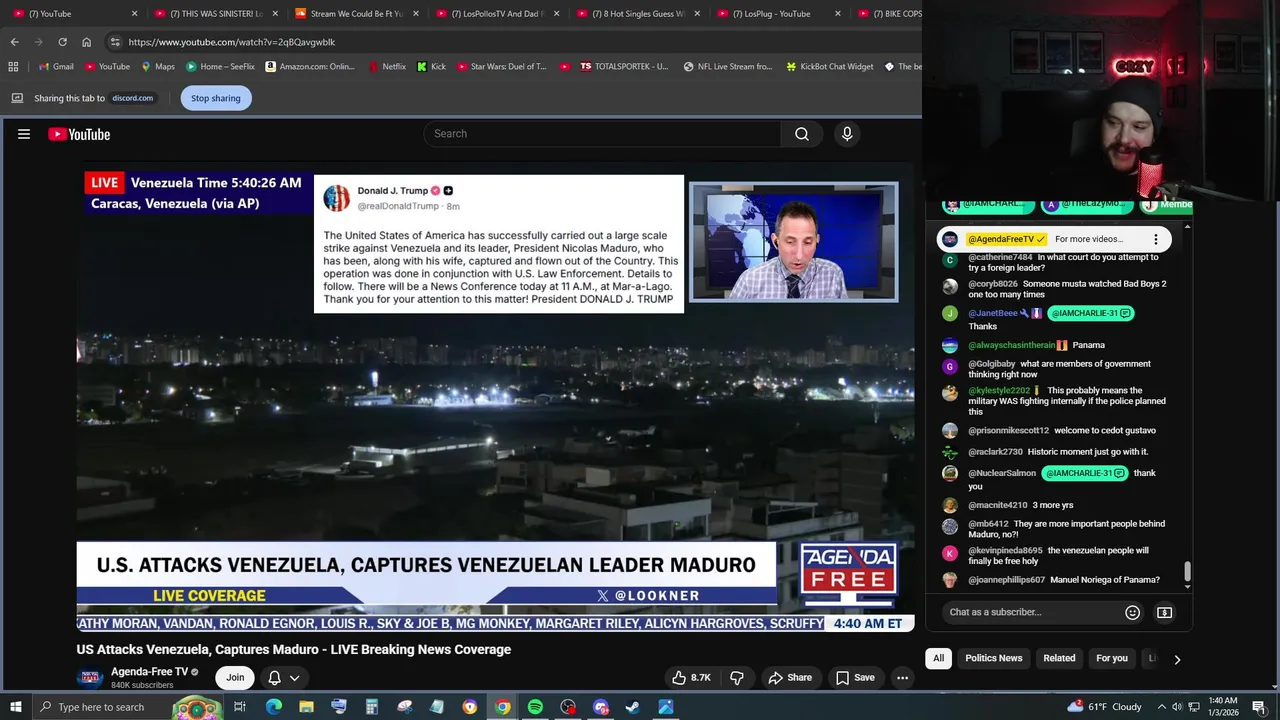Screen dimensions: 1280x720
Task: Open the KickBot Chat Widget bookmark
Action: coord(829,67)
